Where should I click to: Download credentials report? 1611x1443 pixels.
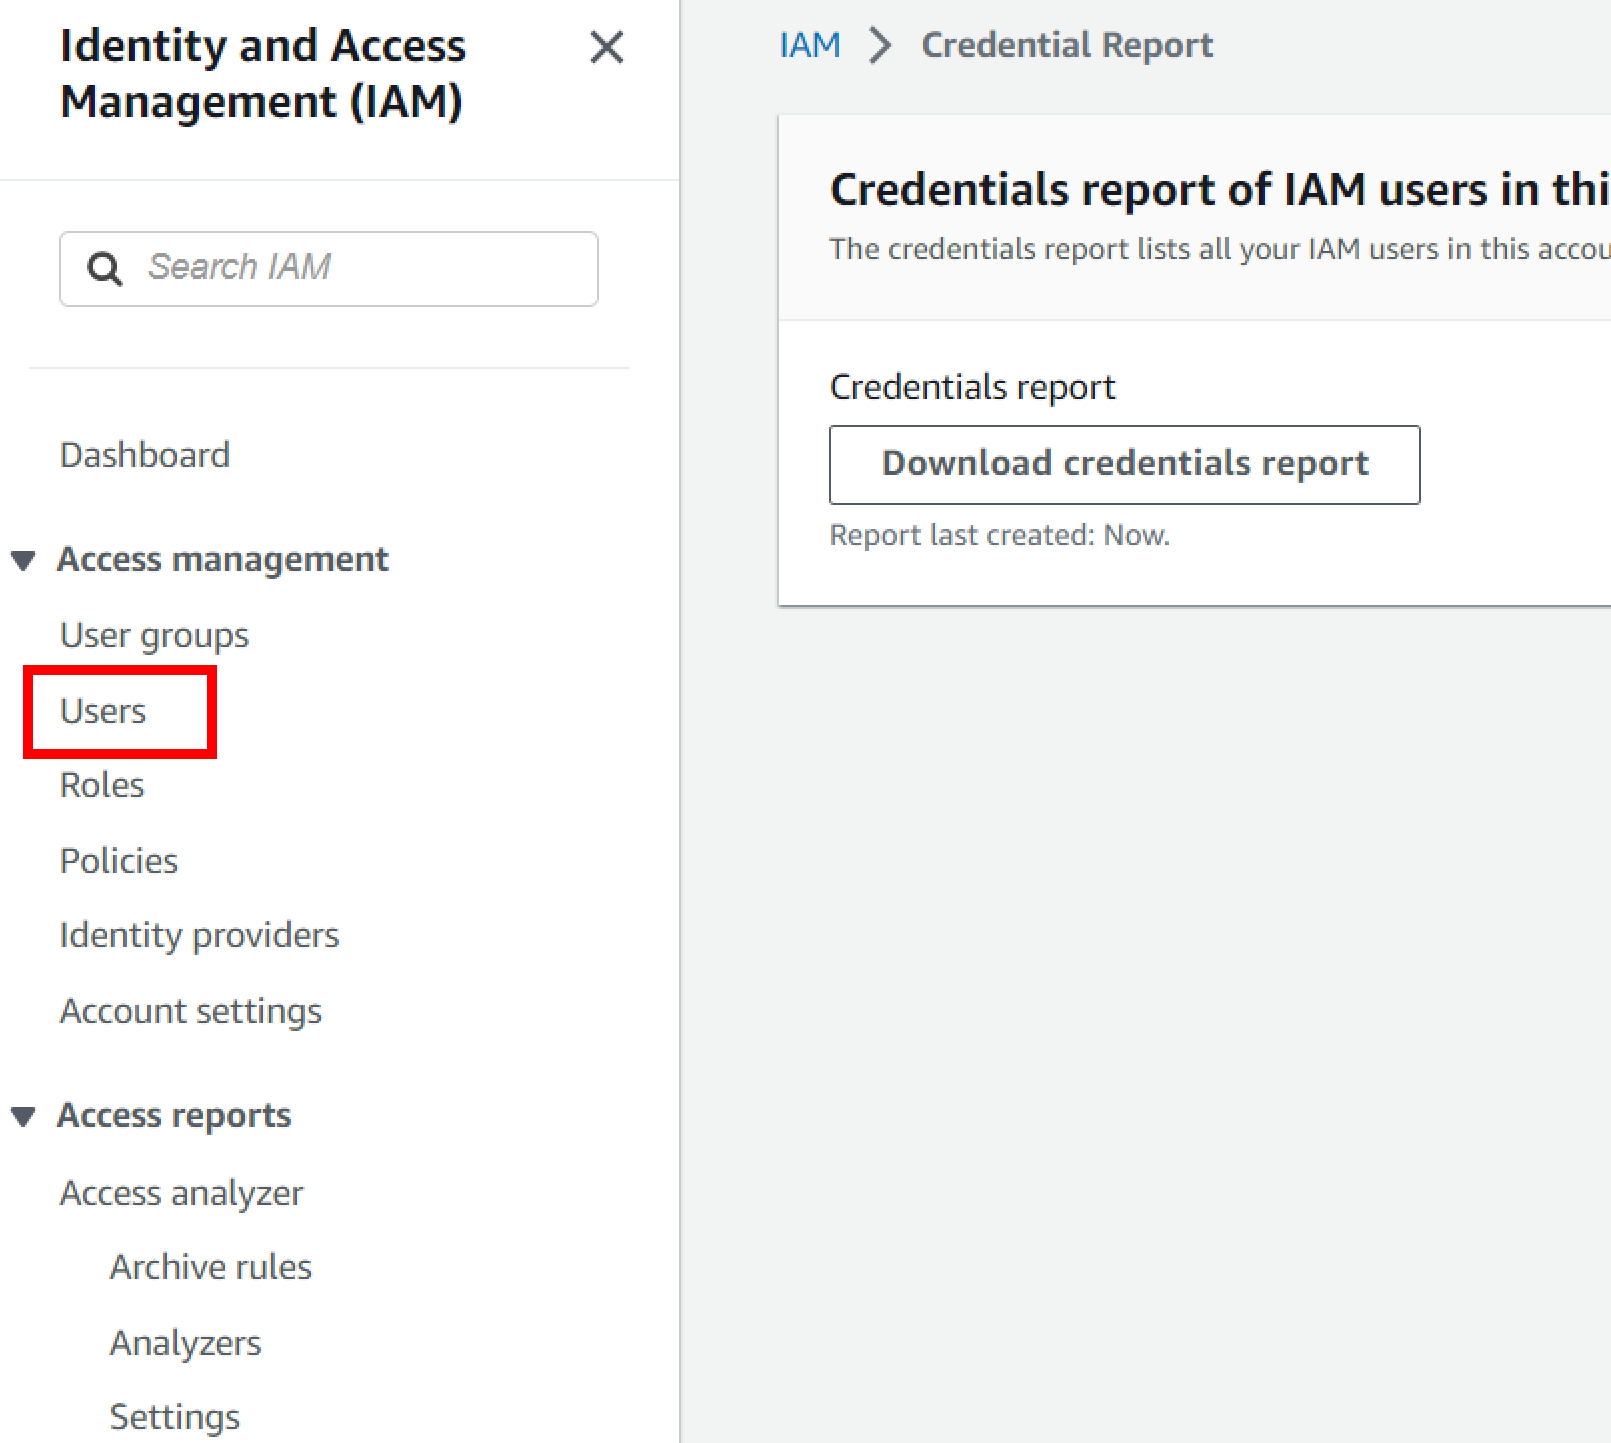(x=1125, y=465)
